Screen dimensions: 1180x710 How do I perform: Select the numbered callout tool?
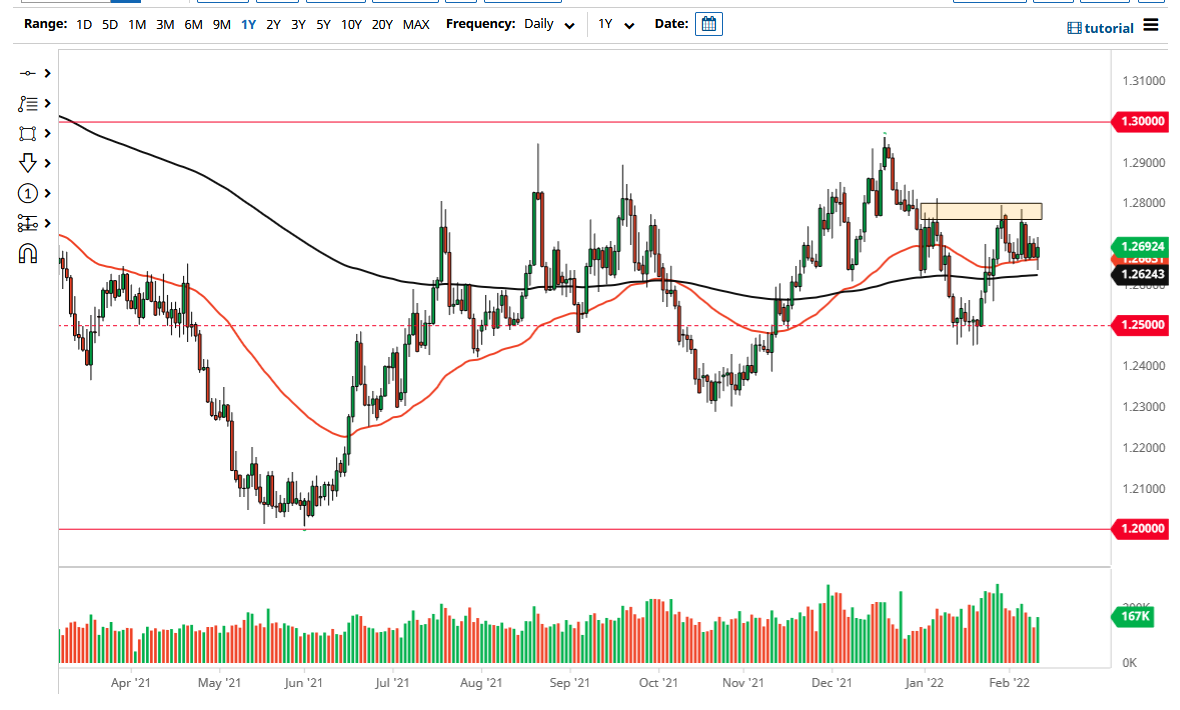pos(28,193)
